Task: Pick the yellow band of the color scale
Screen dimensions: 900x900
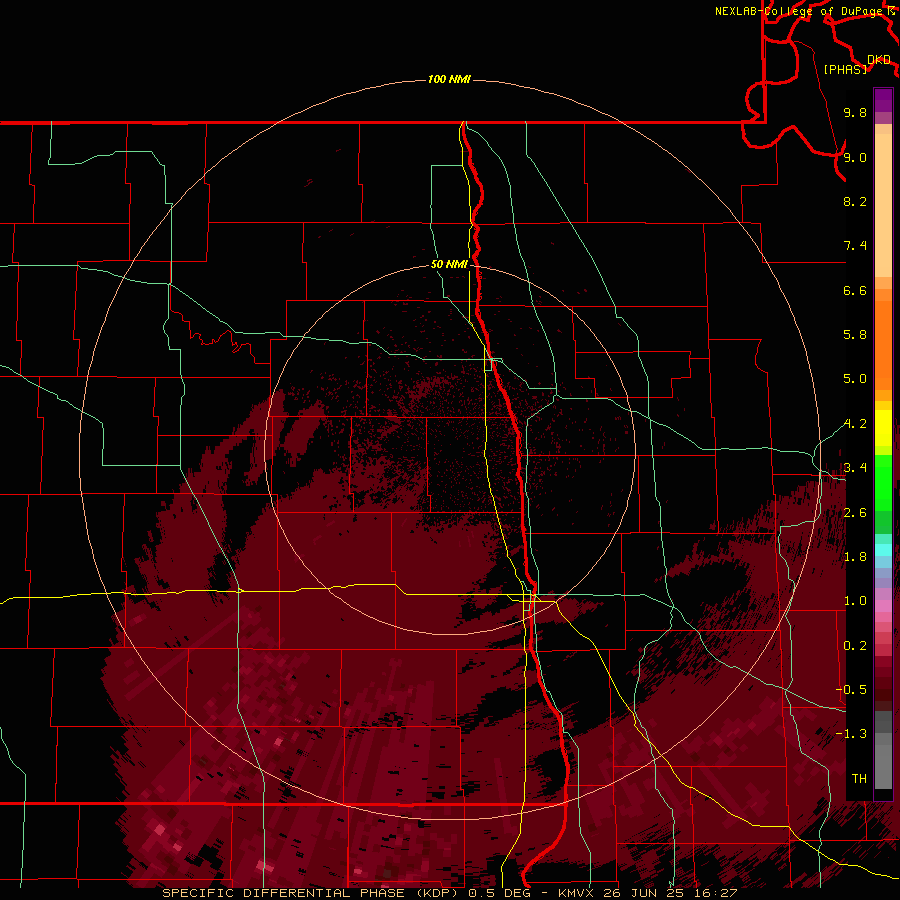Action: click(x=883, y=428)
